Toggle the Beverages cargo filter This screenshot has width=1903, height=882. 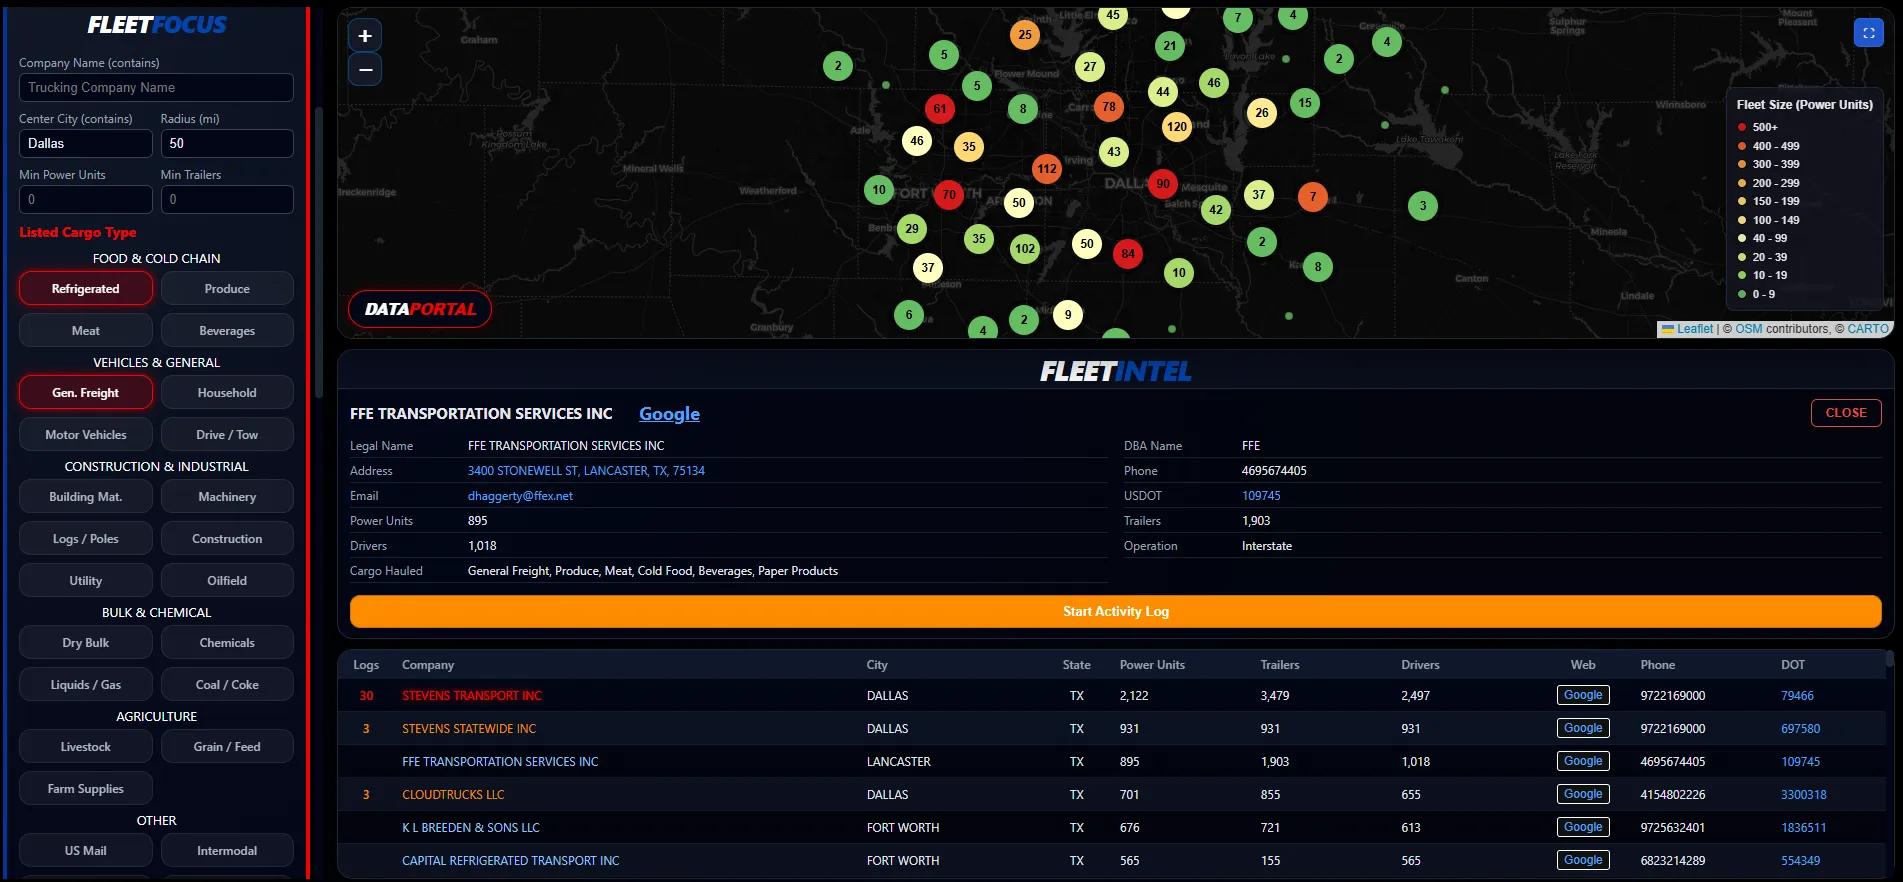pyautogui.click(x=227, y=331)
